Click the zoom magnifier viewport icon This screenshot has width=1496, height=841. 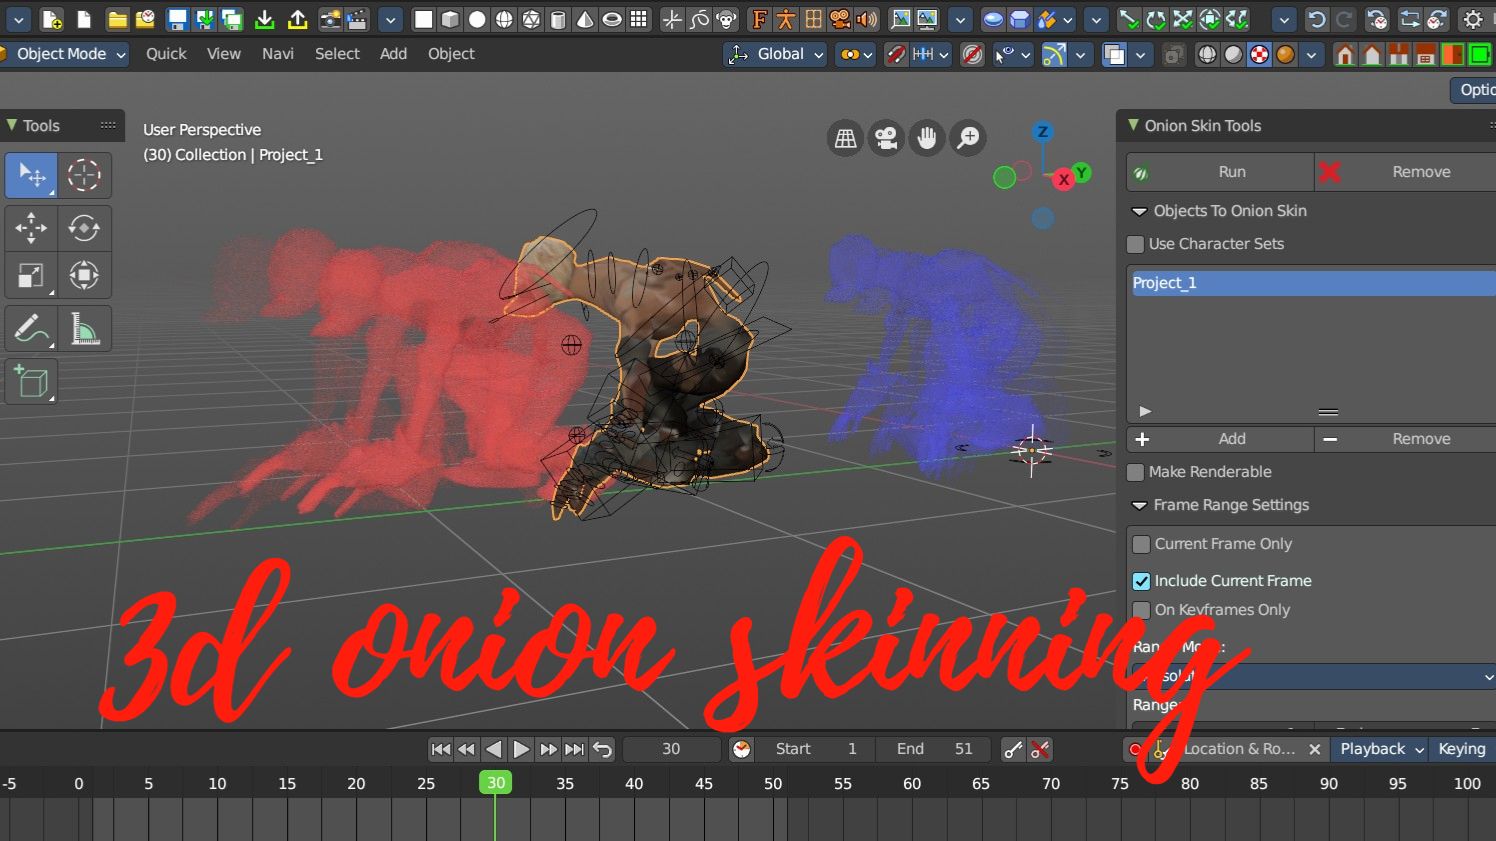coord(968,138)
